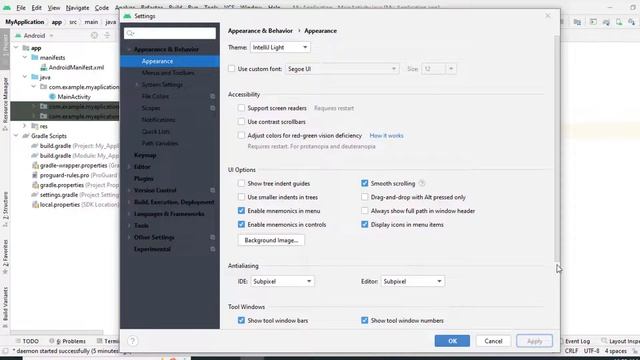Click the help icon beside Smooth scrolling
The width and height of the screenshot is (640, 360).
click(422, 183)
